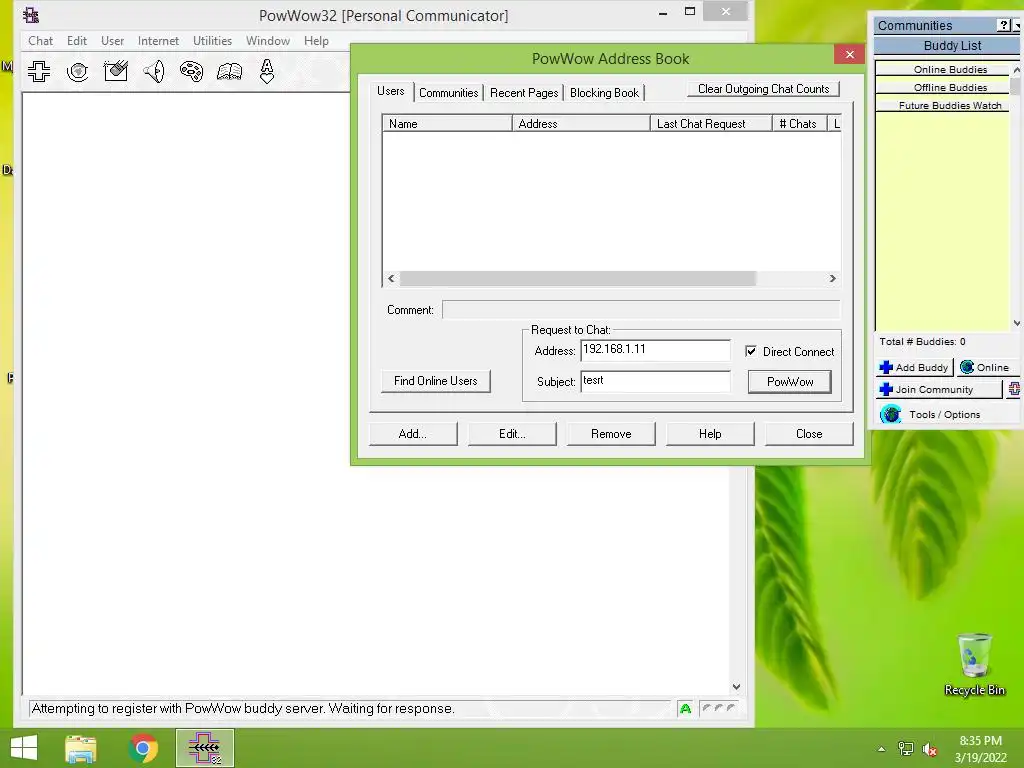The width and height of the screenshot is (1024, 768).
Task: Click the Find Online Users button
Action: click(436, 381)
